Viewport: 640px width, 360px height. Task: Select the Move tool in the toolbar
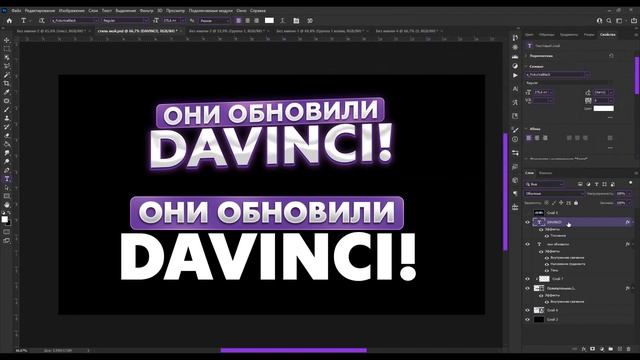tap(7, 40)
